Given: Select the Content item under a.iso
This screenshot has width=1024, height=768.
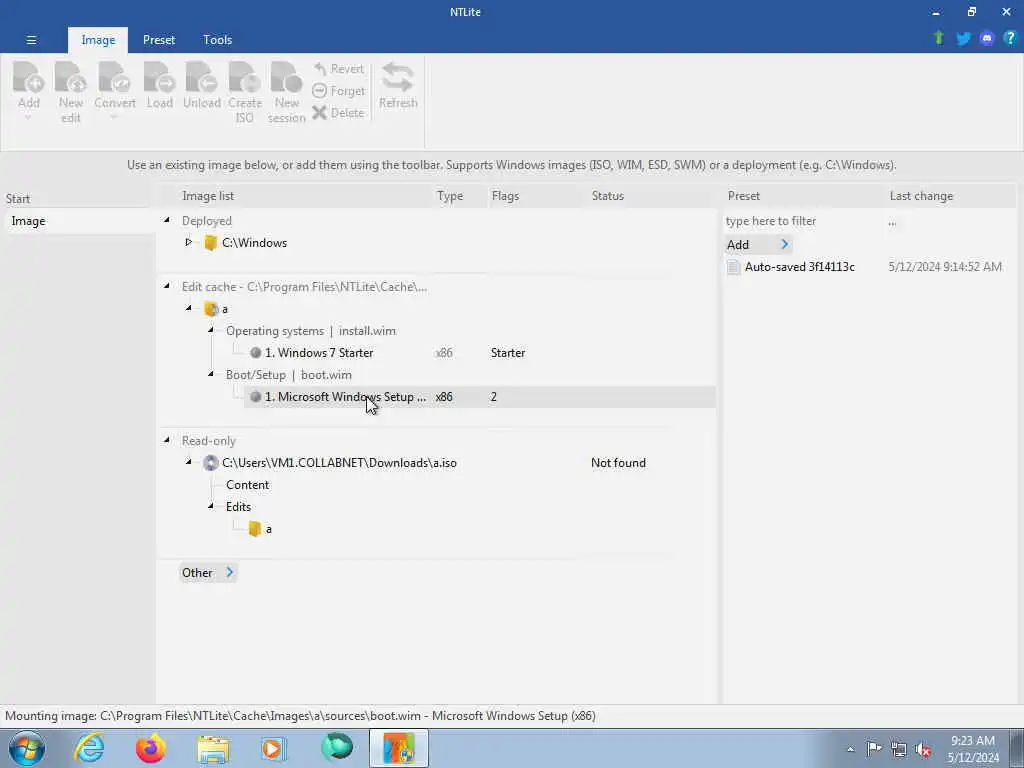Looking at the screenshot, I should (x=248, y=485).
